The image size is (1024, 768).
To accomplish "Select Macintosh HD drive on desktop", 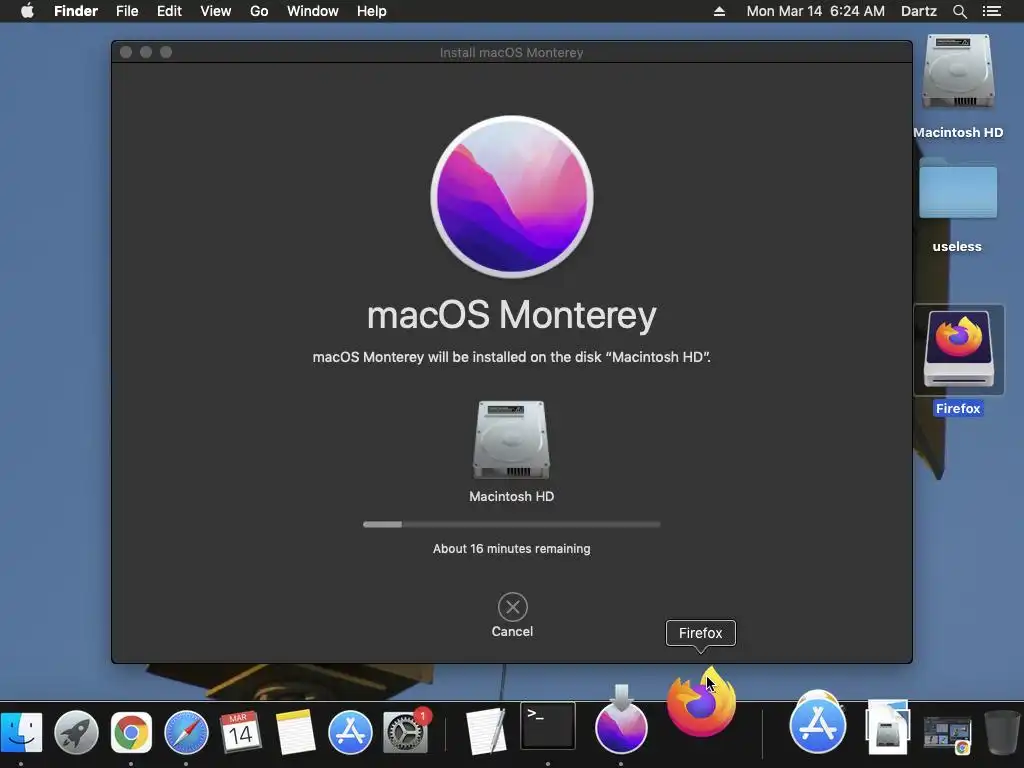I will (958, 72).
